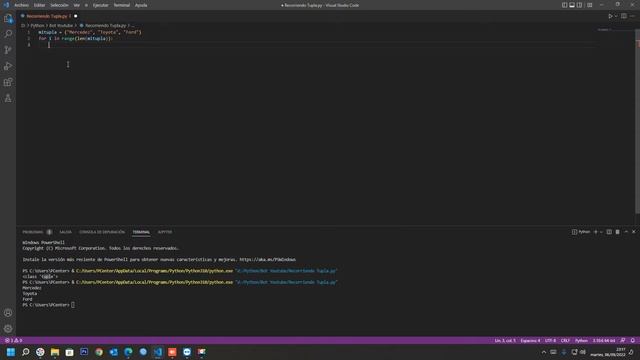
Task: Open the Editar menu
Action: pyautogui.click(x=40, y=5)
